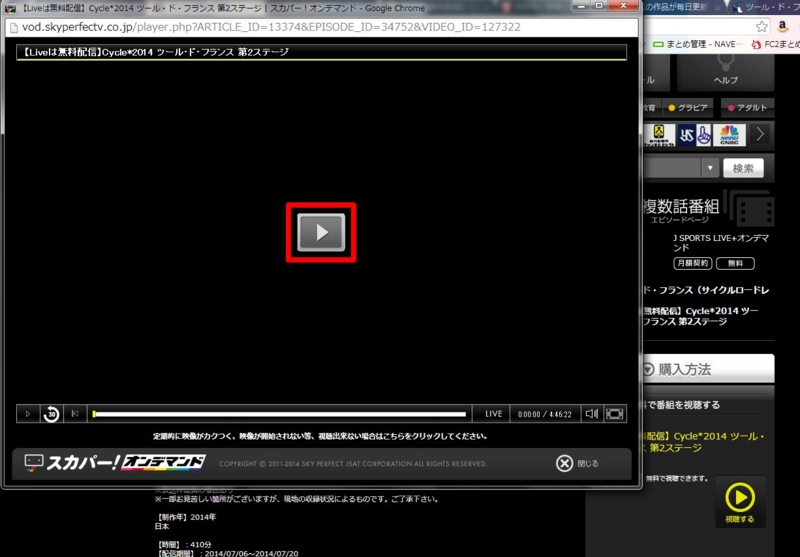Click the 検索 search button
This screenshot has width=800, height=557.
click(743, 168)
